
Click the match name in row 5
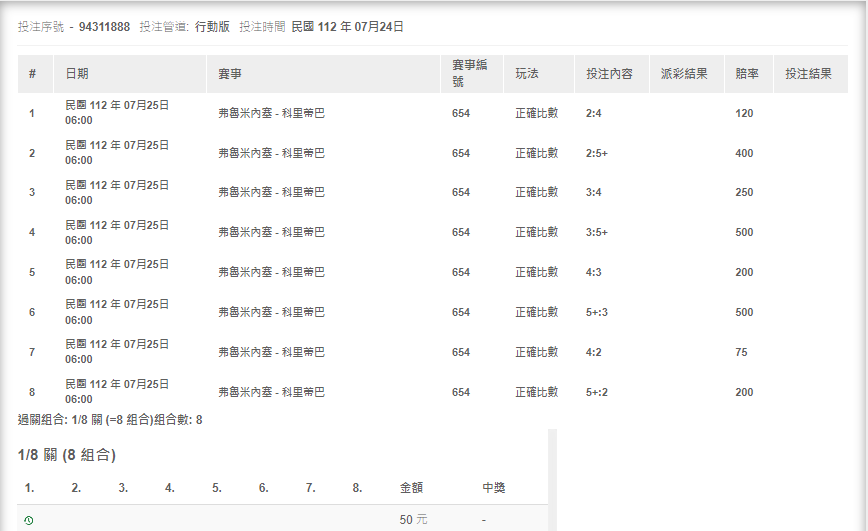click(x=271, y=272)
